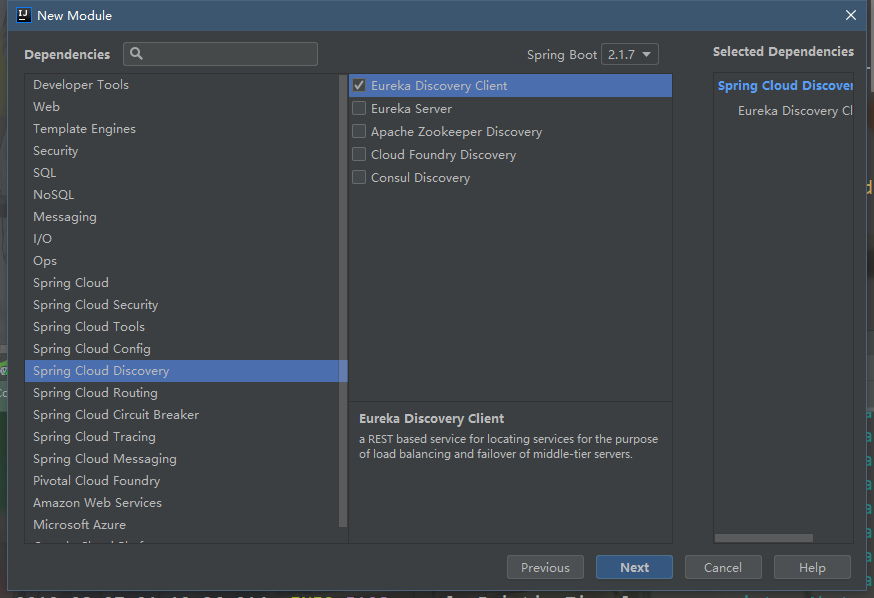Image resolution: width=874 pixels, height=598 pixels.
Task: Select Spring Cloud Tools category
Action: [x=182, y=327]
